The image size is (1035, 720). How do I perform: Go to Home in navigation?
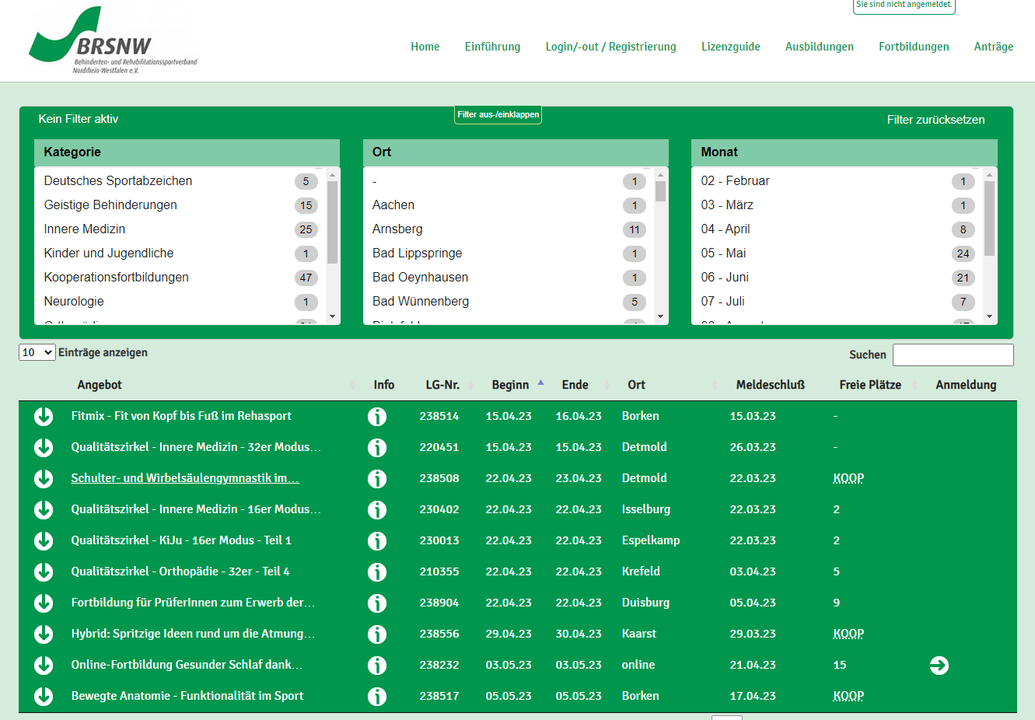click(x=425, y=47)
